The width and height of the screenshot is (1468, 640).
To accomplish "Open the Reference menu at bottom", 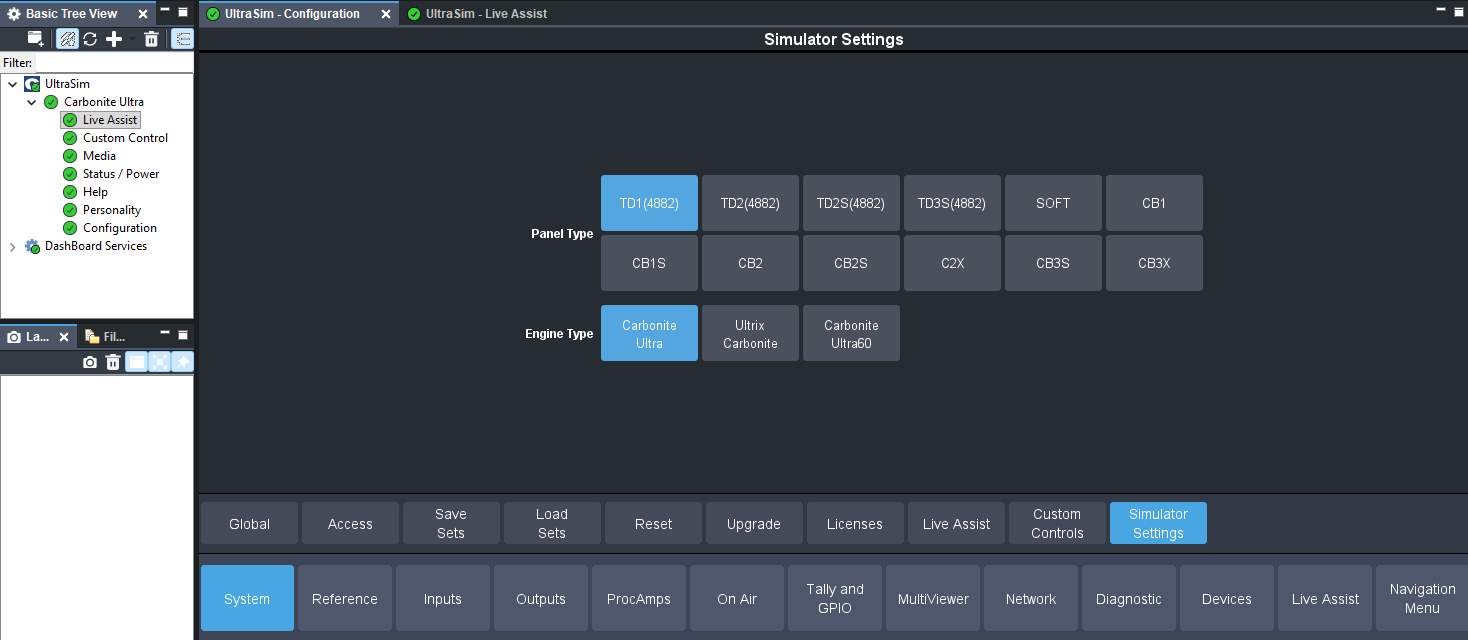I will (345, 598).
